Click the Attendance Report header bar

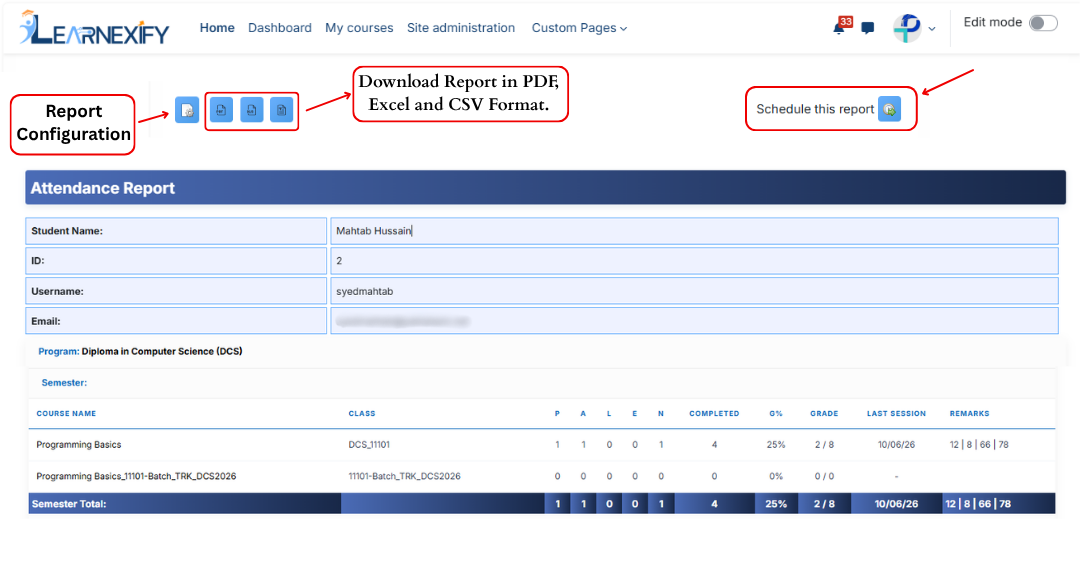546,187
